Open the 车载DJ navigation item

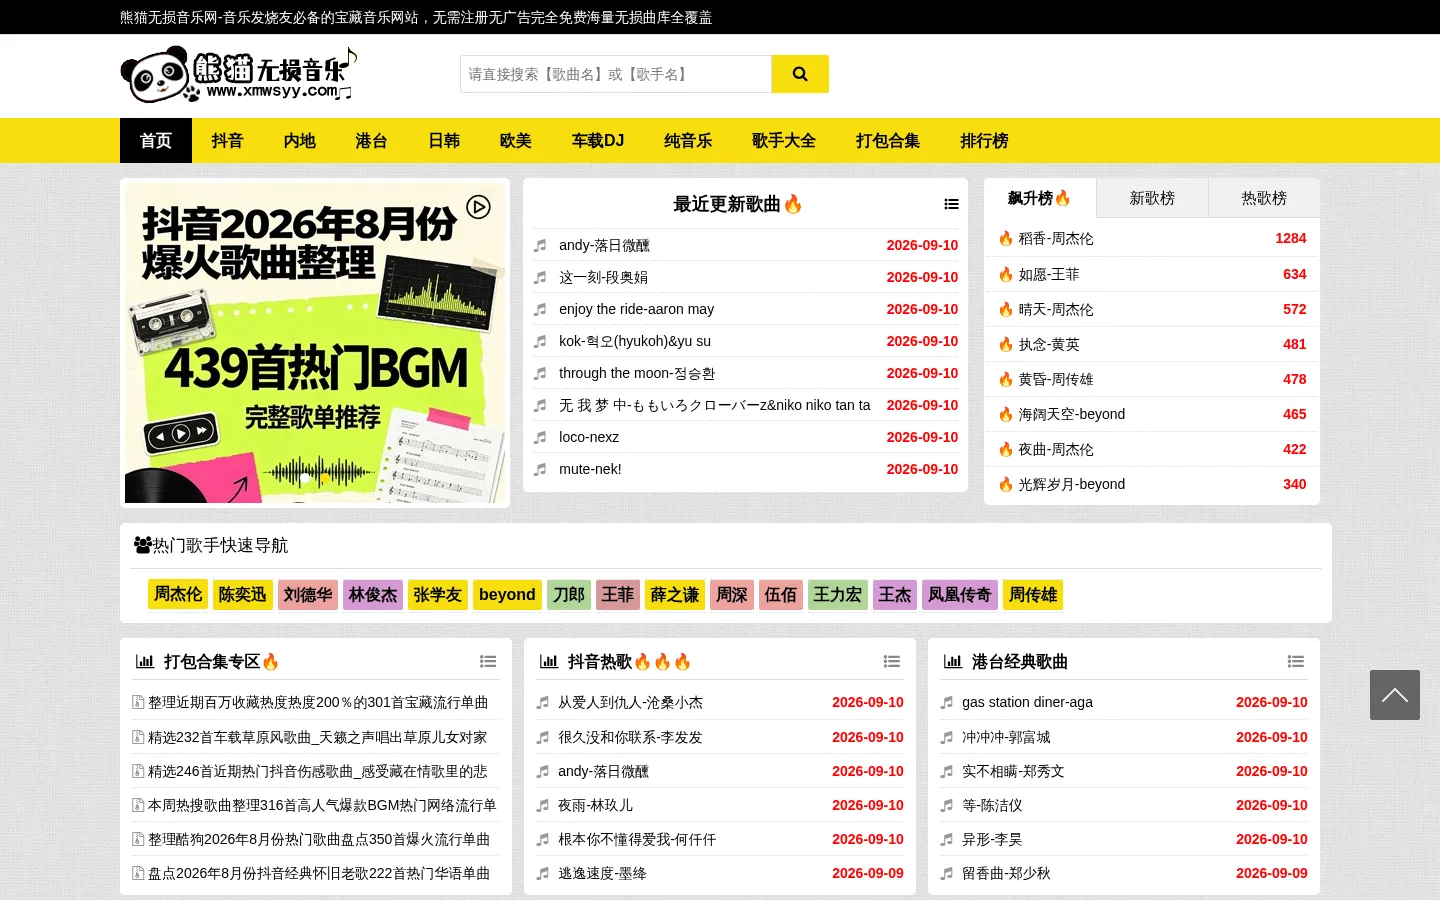point(598,140)
